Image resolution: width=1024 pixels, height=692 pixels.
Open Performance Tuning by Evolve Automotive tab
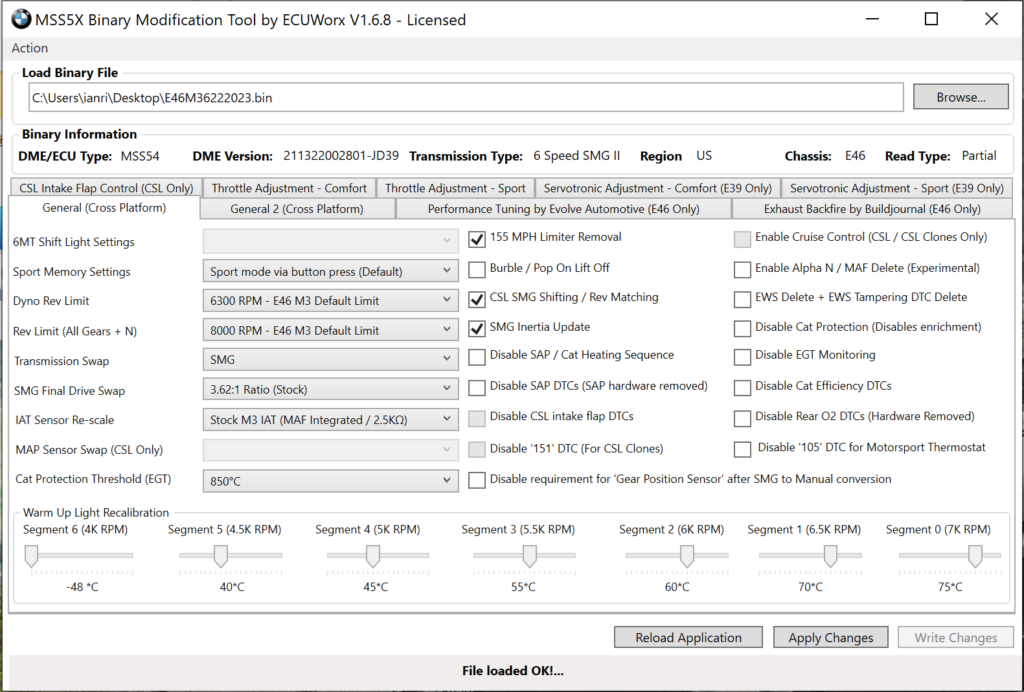[564, 209]
